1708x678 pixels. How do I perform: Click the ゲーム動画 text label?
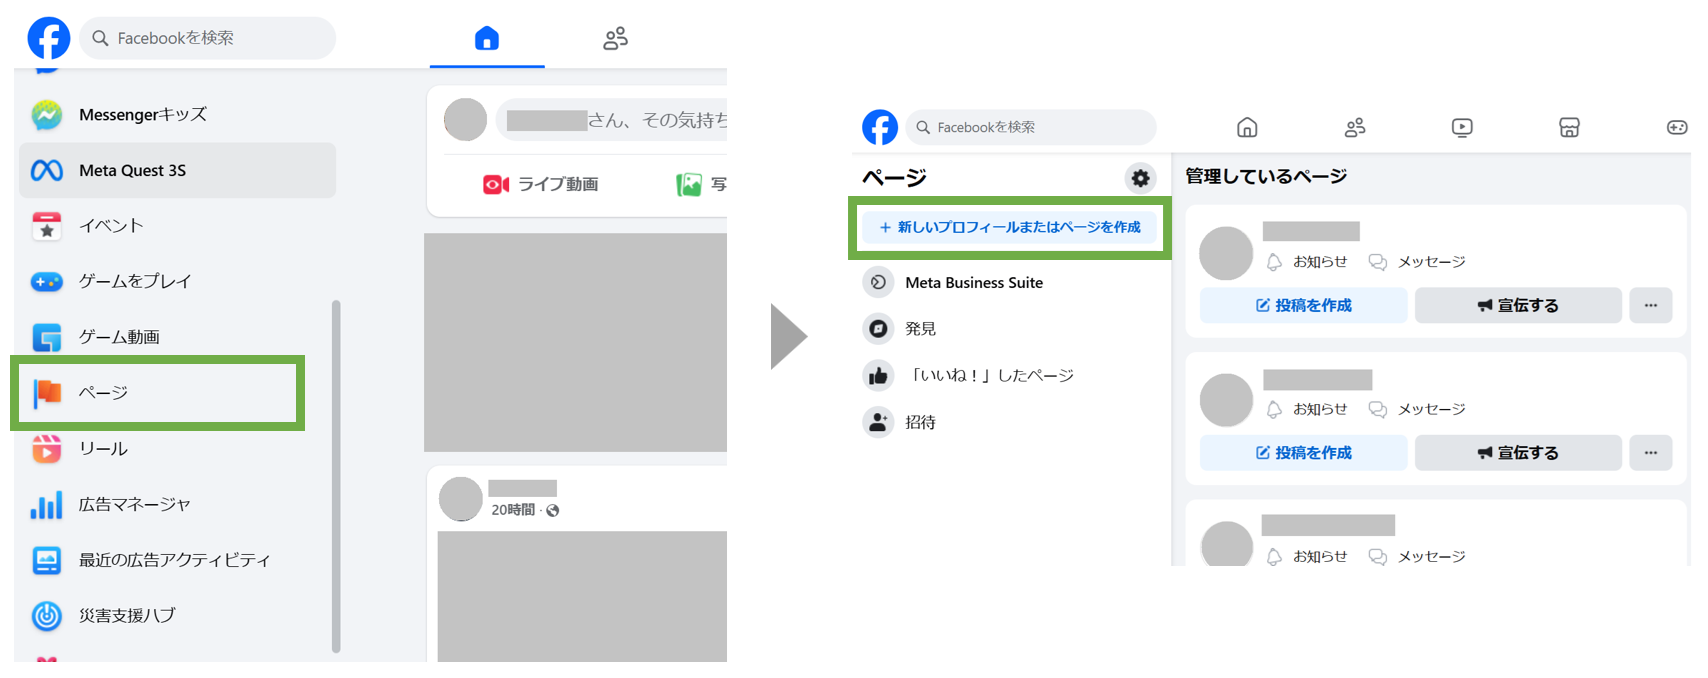[119, 337]
